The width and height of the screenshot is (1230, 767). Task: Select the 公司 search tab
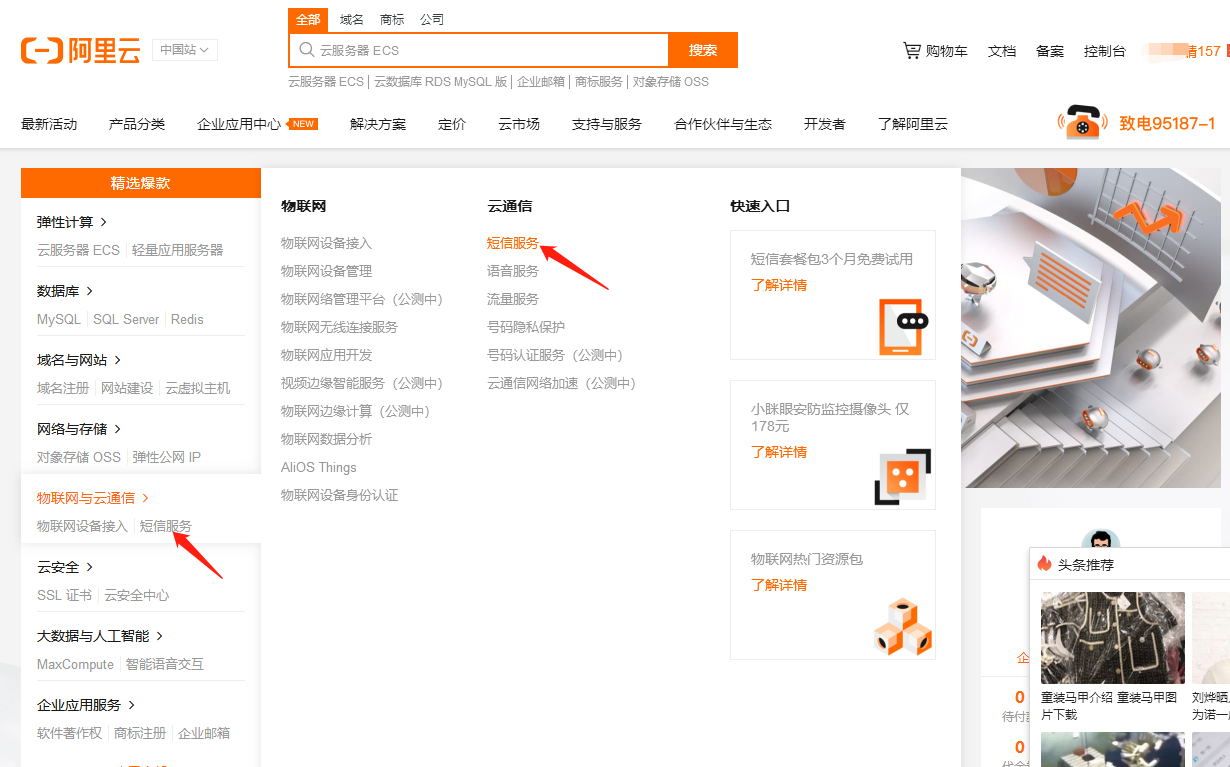pyautogui.click(x=432, y=20)
